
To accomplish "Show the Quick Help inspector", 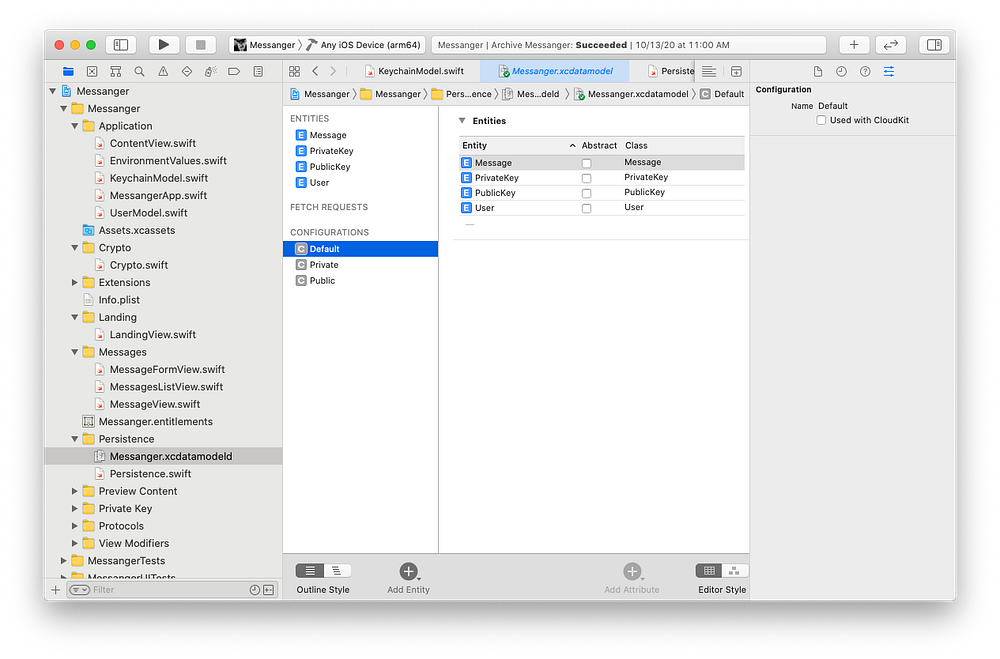I will tap(865, 71).
